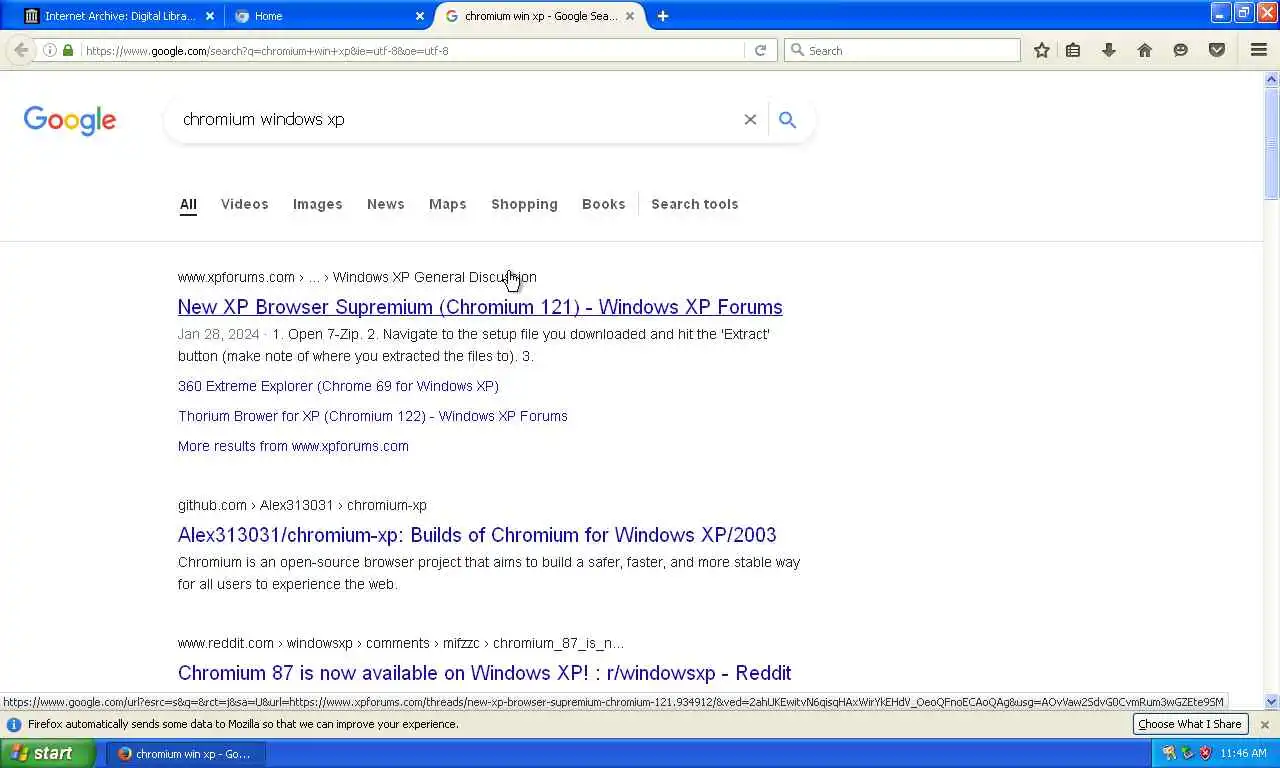Switch to Videos results

(245, 204)
